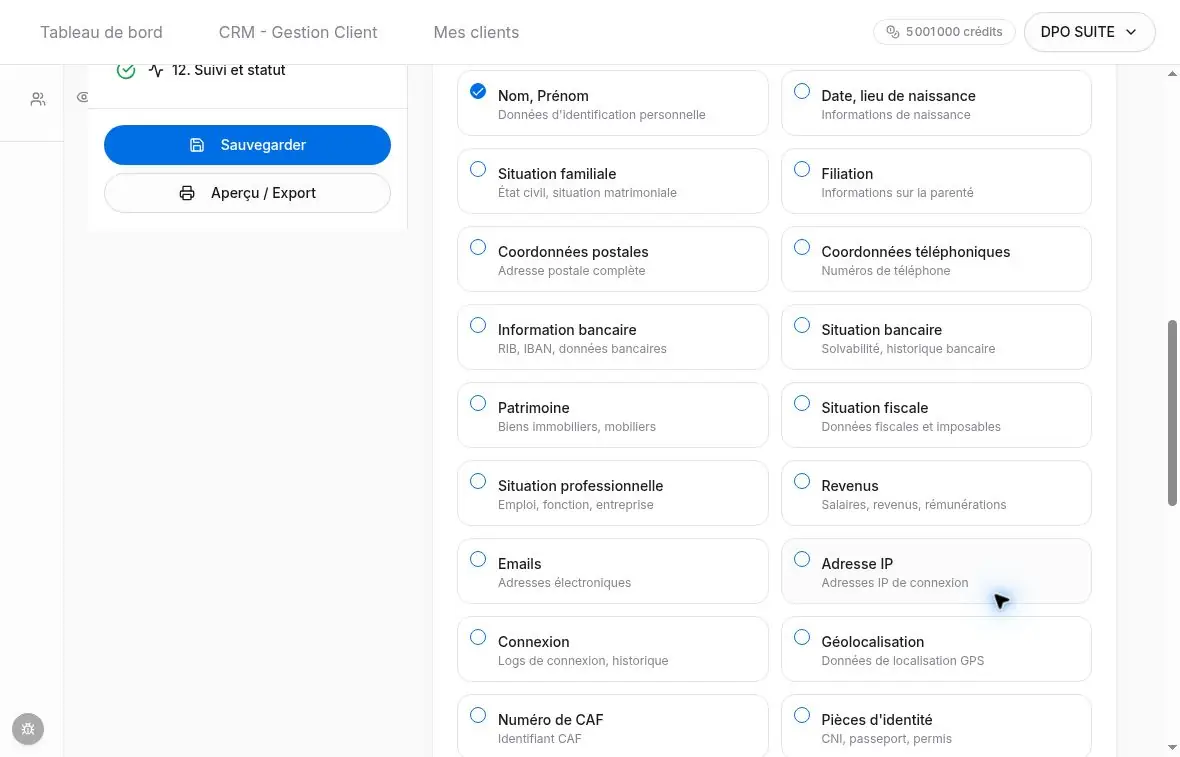This screenshot has width=1180, height=757.
Task: Tick the Adresse IP checkbox
Action: pos(802,559)
